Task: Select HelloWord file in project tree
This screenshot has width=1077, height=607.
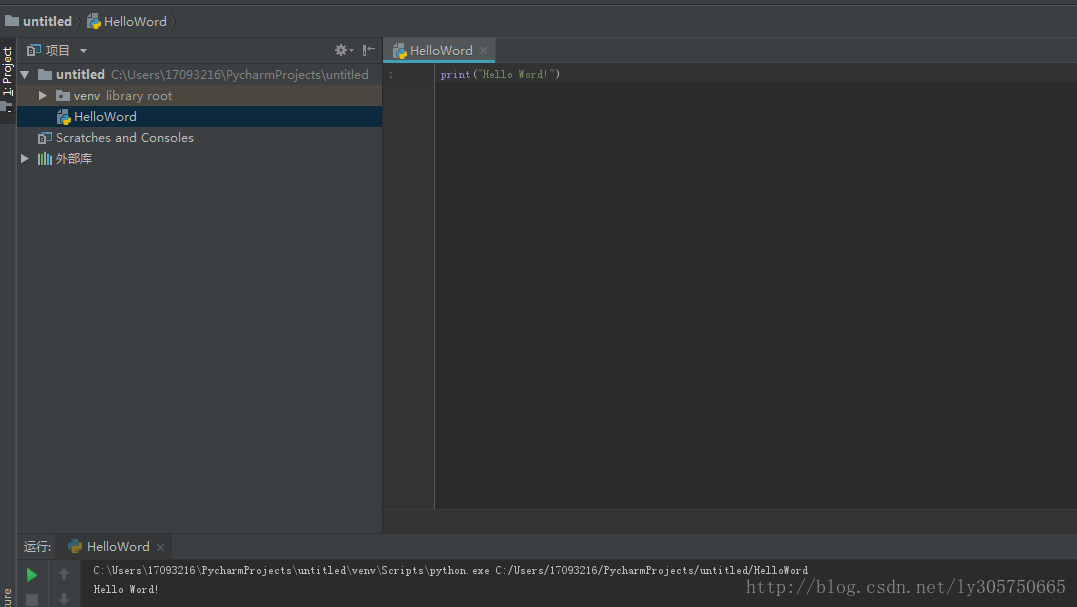Action: (x=105, y=117)
